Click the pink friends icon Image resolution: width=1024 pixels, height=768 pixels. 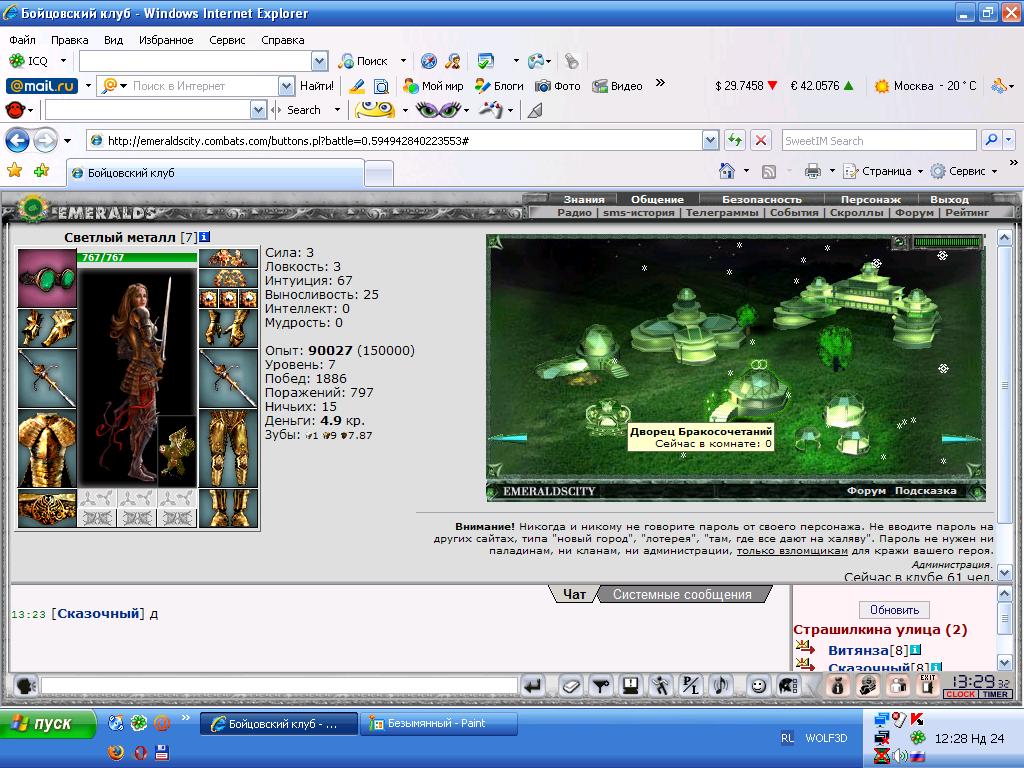898,685
